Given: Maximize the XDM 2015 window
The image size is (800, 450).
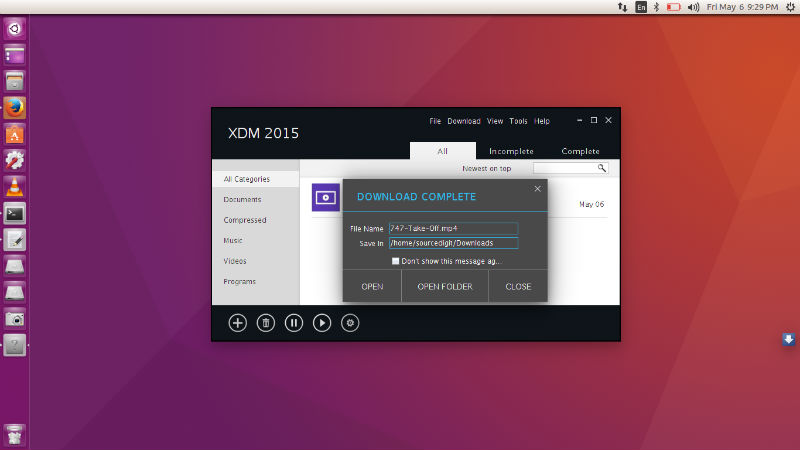Looking at the screenshot, I should [594, 120].
